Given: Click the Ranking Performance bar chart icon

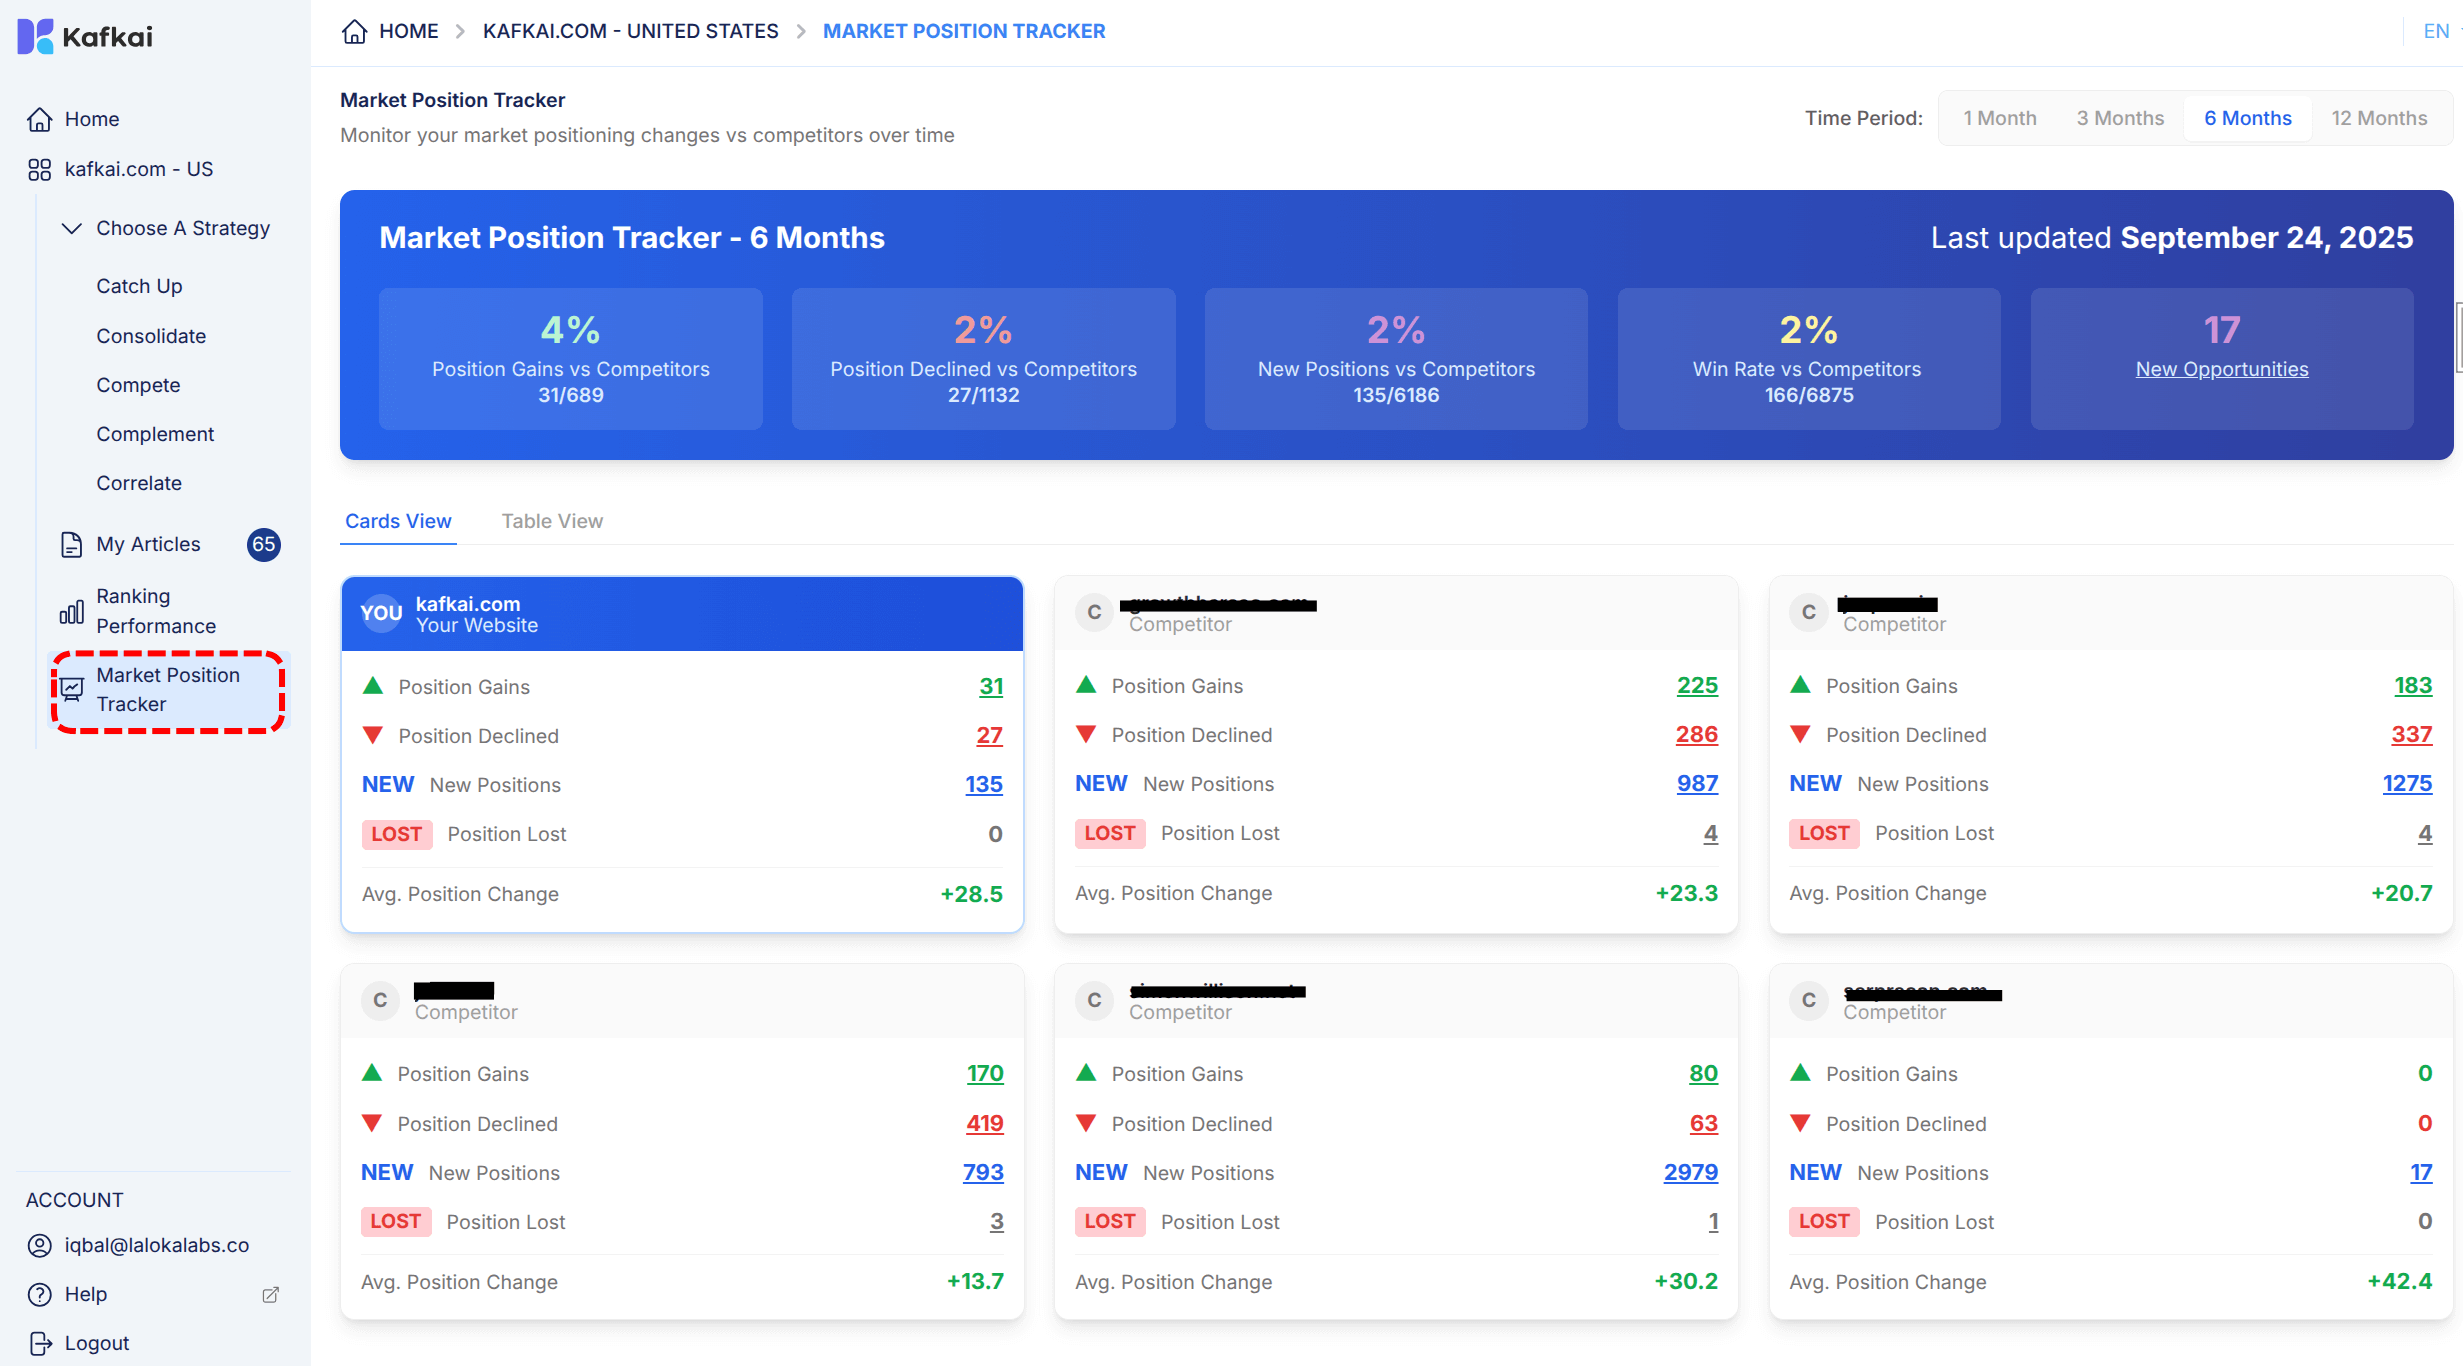Looking at the screenshot, I should [x=71, y=611].
